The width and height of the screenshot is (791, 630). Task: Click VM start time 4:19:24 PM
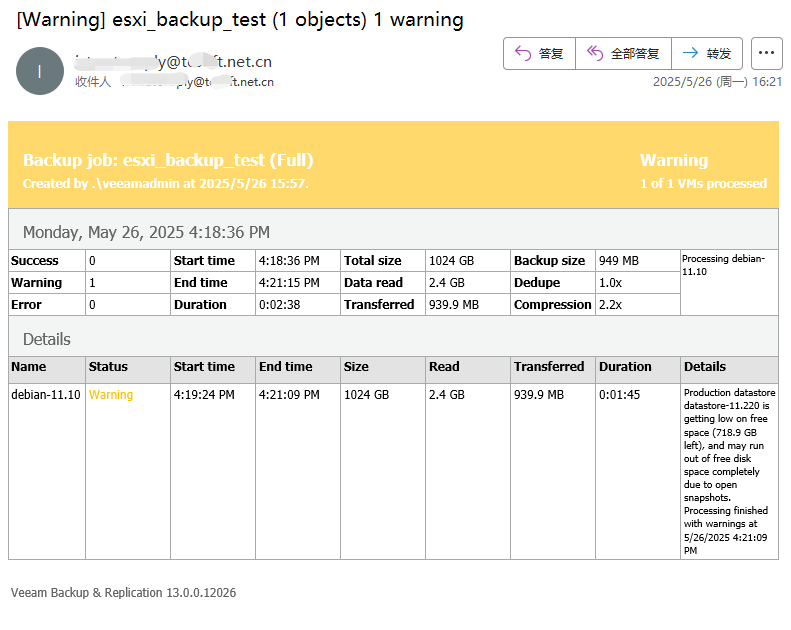[204, 394]
